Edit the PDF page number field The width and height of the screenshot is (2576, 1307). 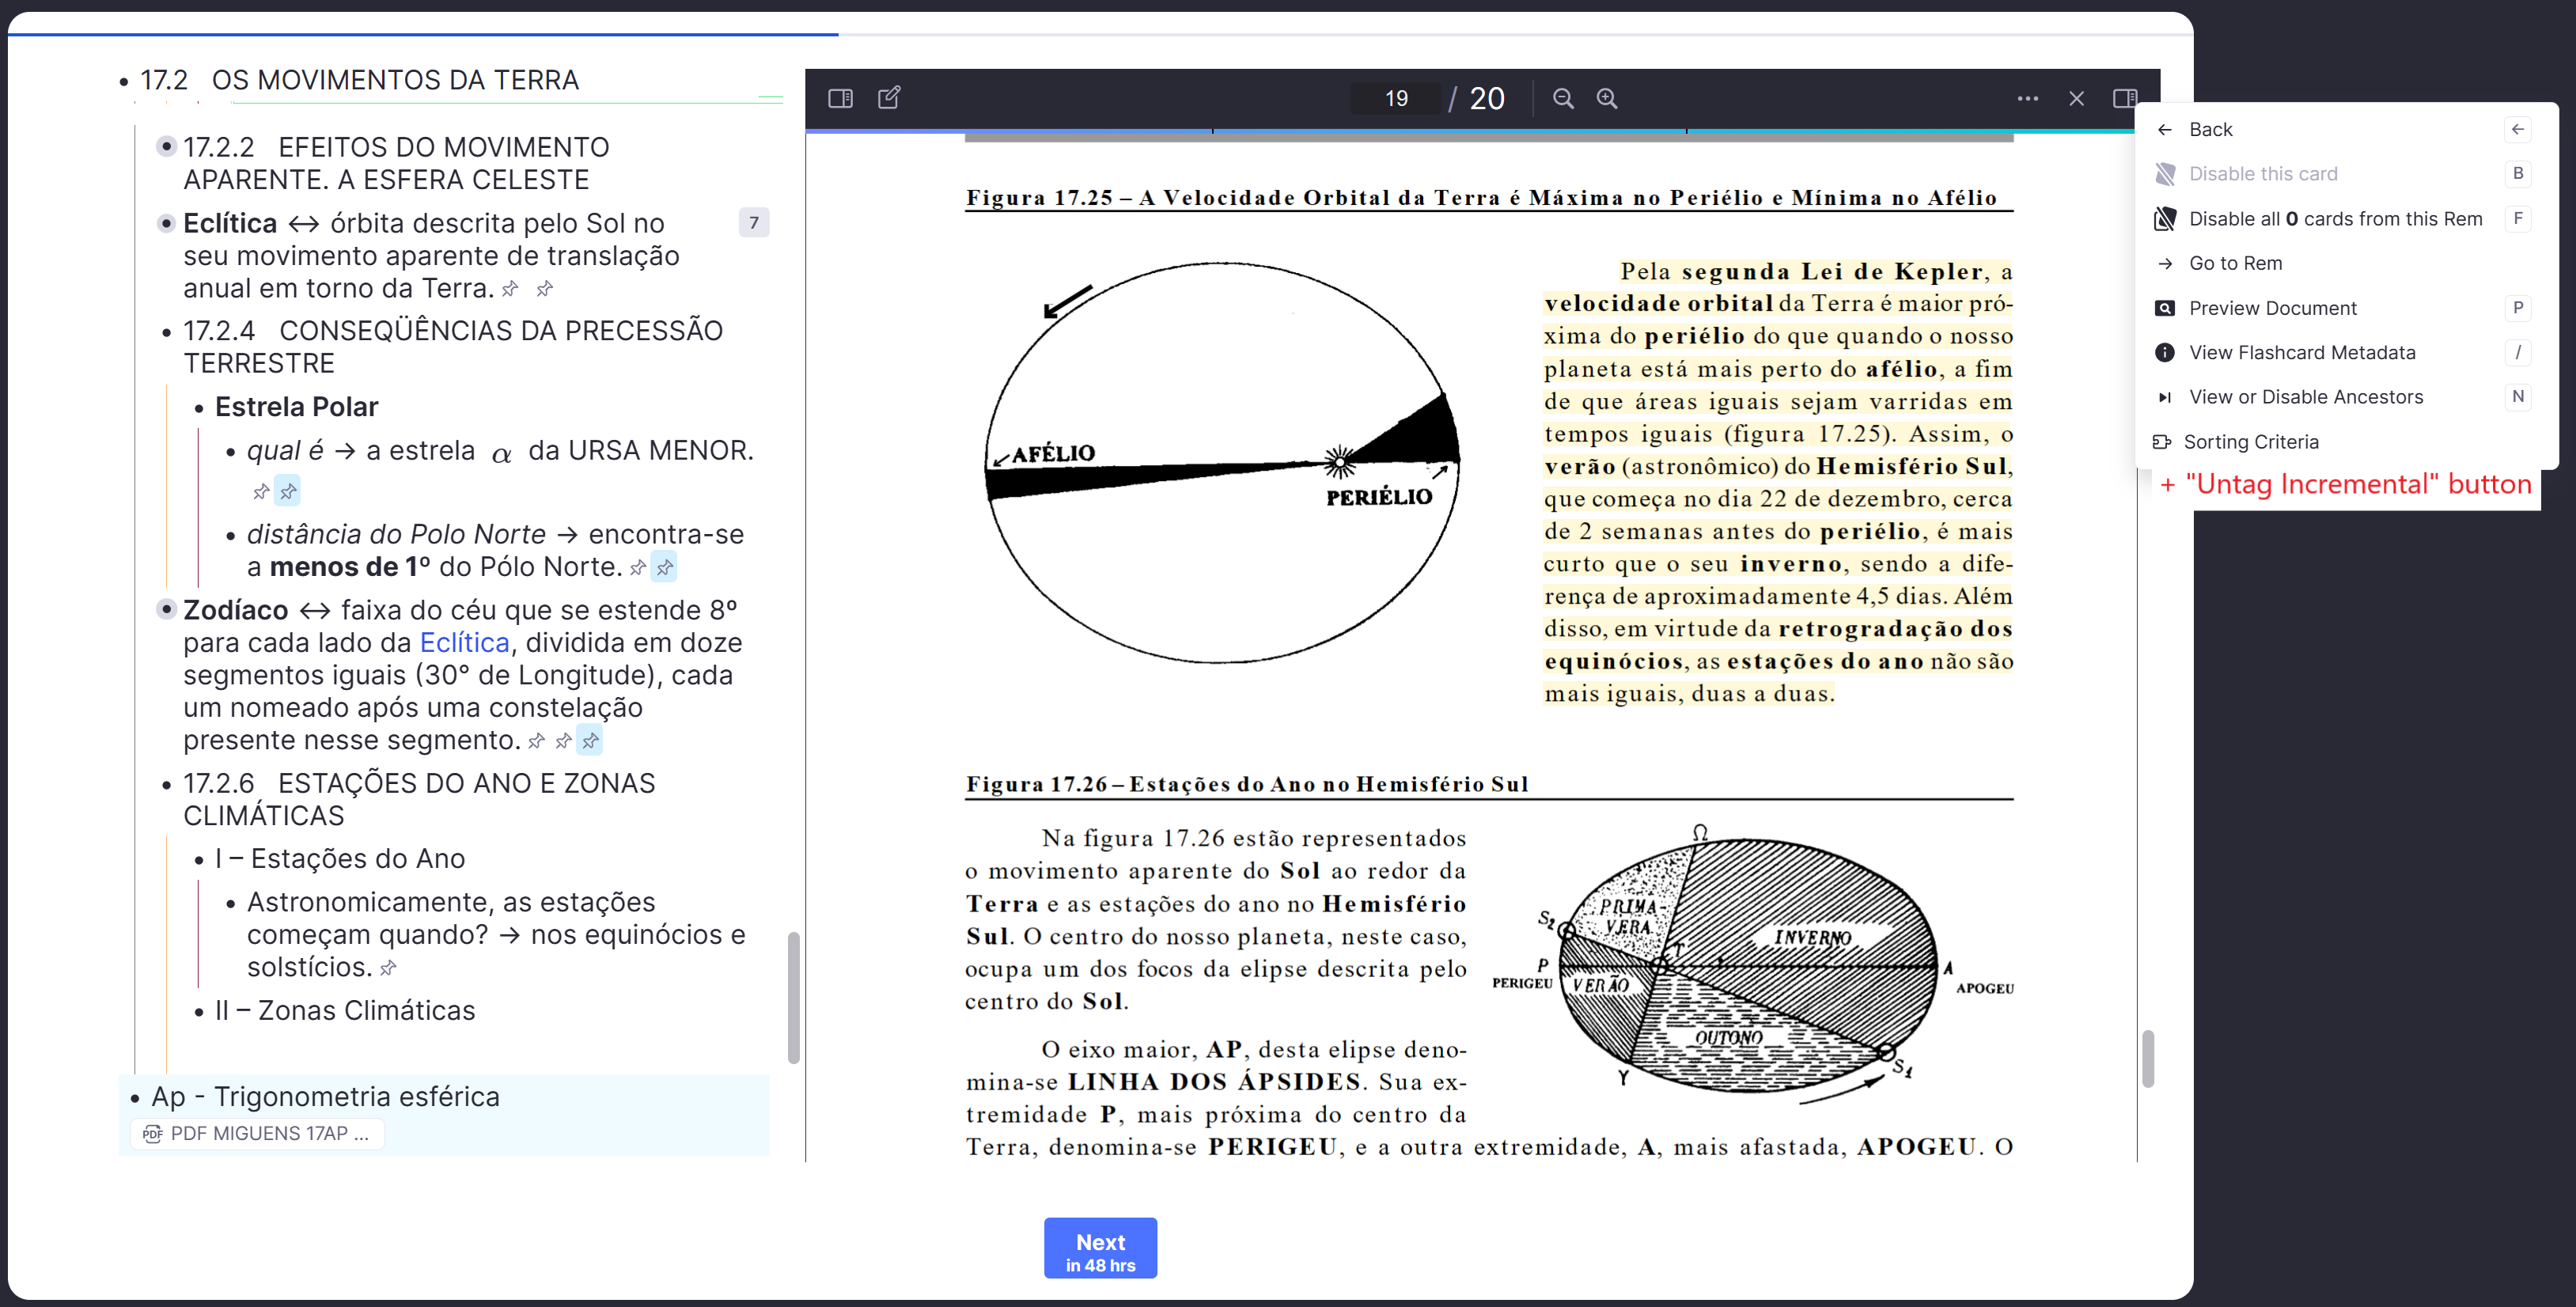coord(1396,98)
